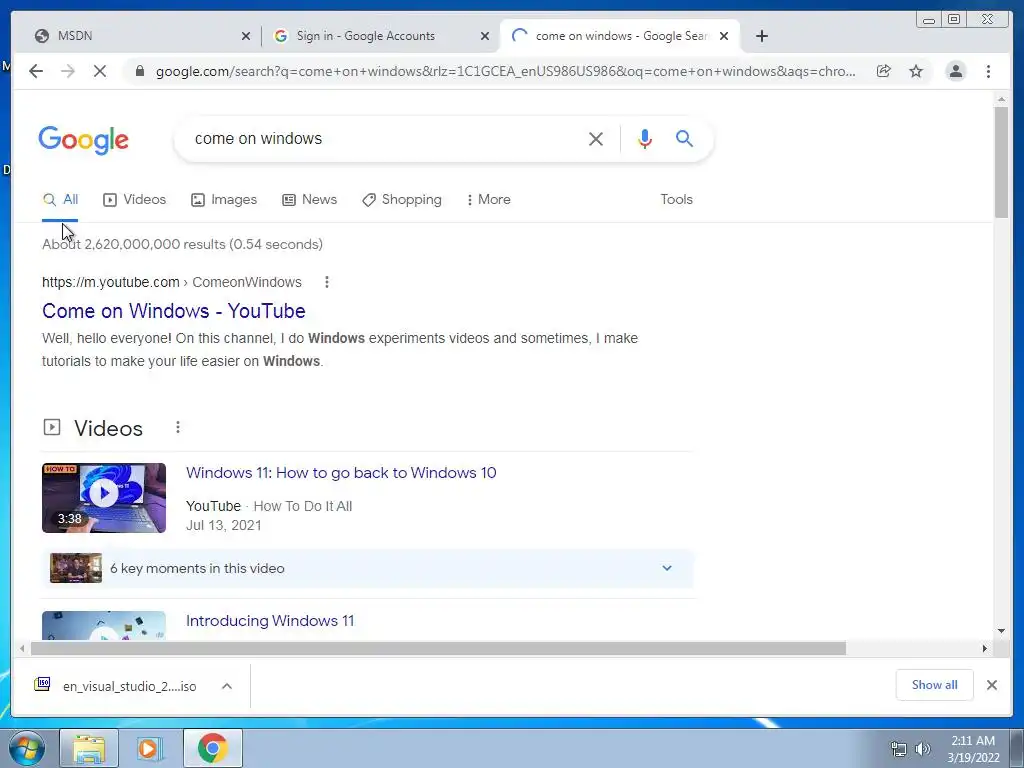Click in the Google search input field

(385, 138)
